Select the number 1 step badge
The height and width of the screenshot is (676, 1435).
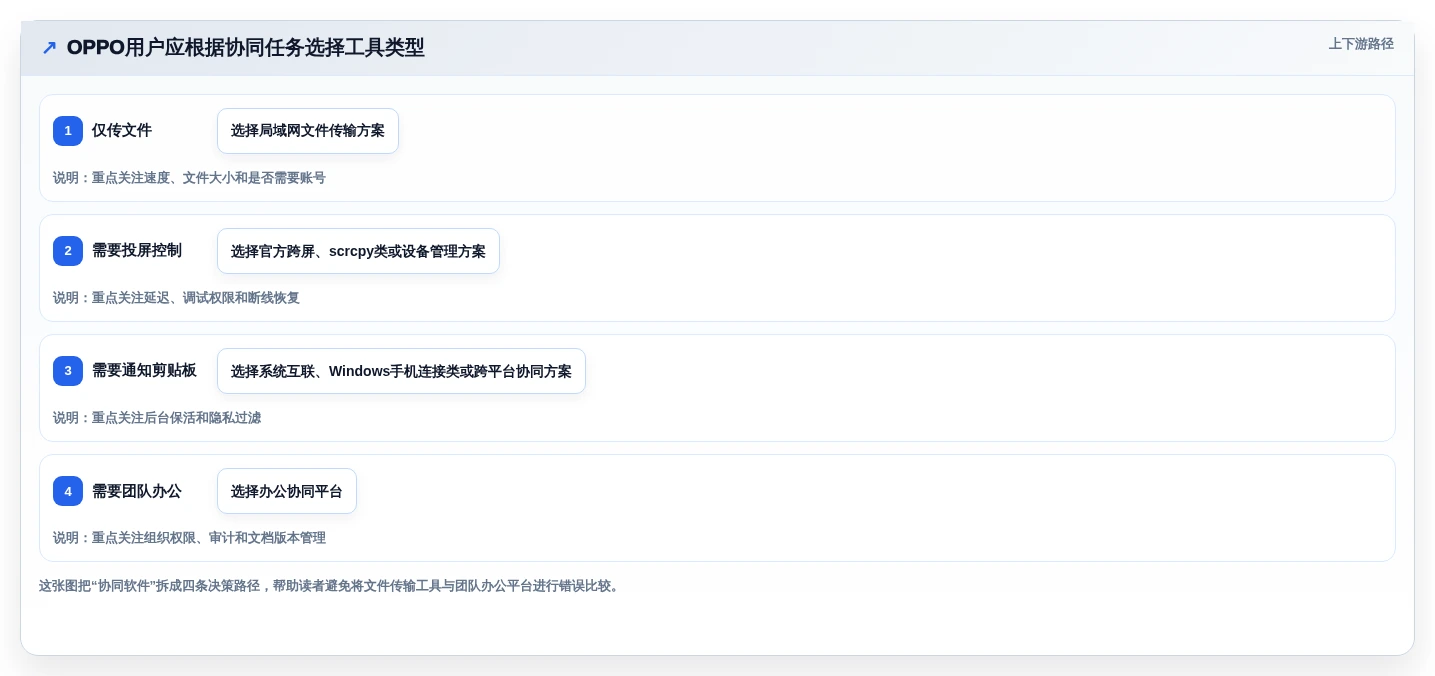click(x=68, y=131)
